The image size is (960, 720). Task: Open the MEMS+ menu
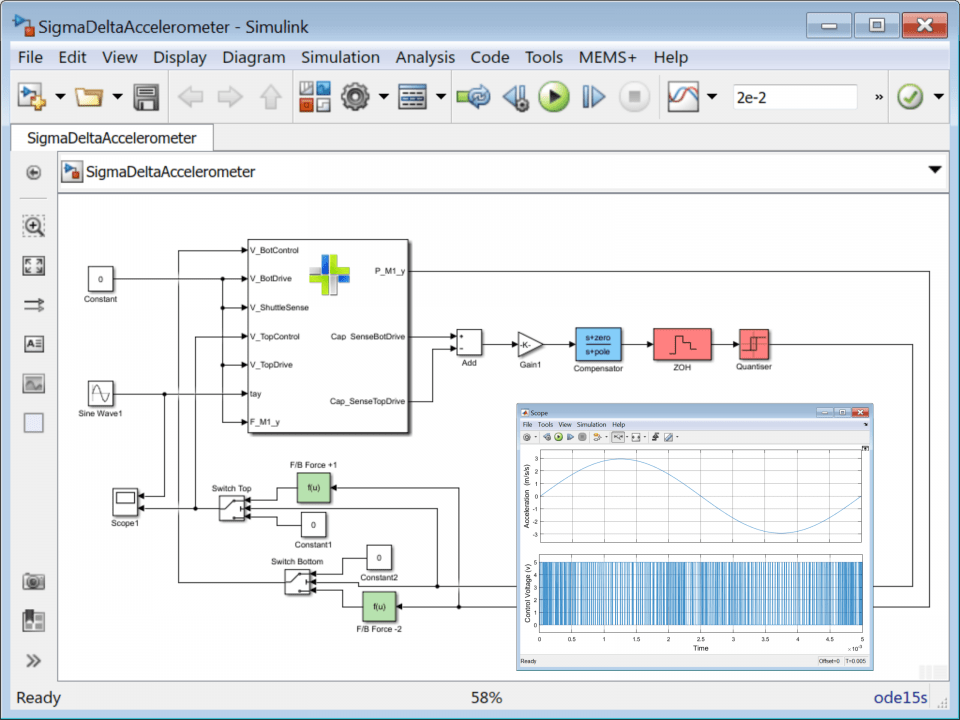[607, 57]
